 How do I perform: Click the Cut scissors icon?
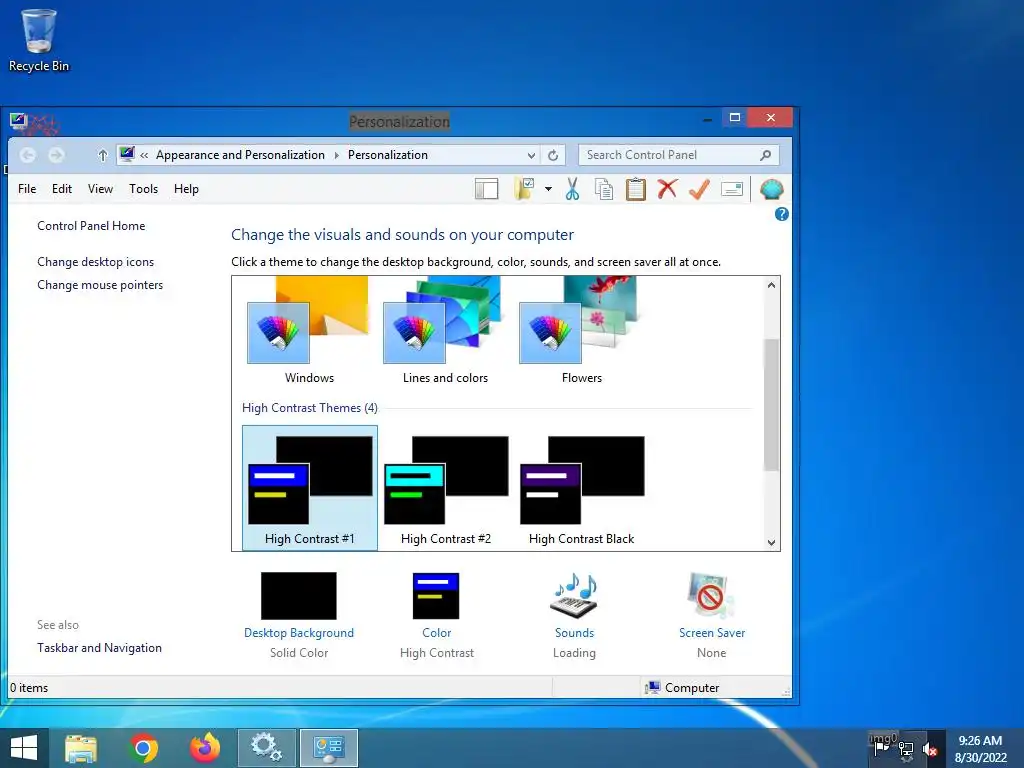point(573,189)
